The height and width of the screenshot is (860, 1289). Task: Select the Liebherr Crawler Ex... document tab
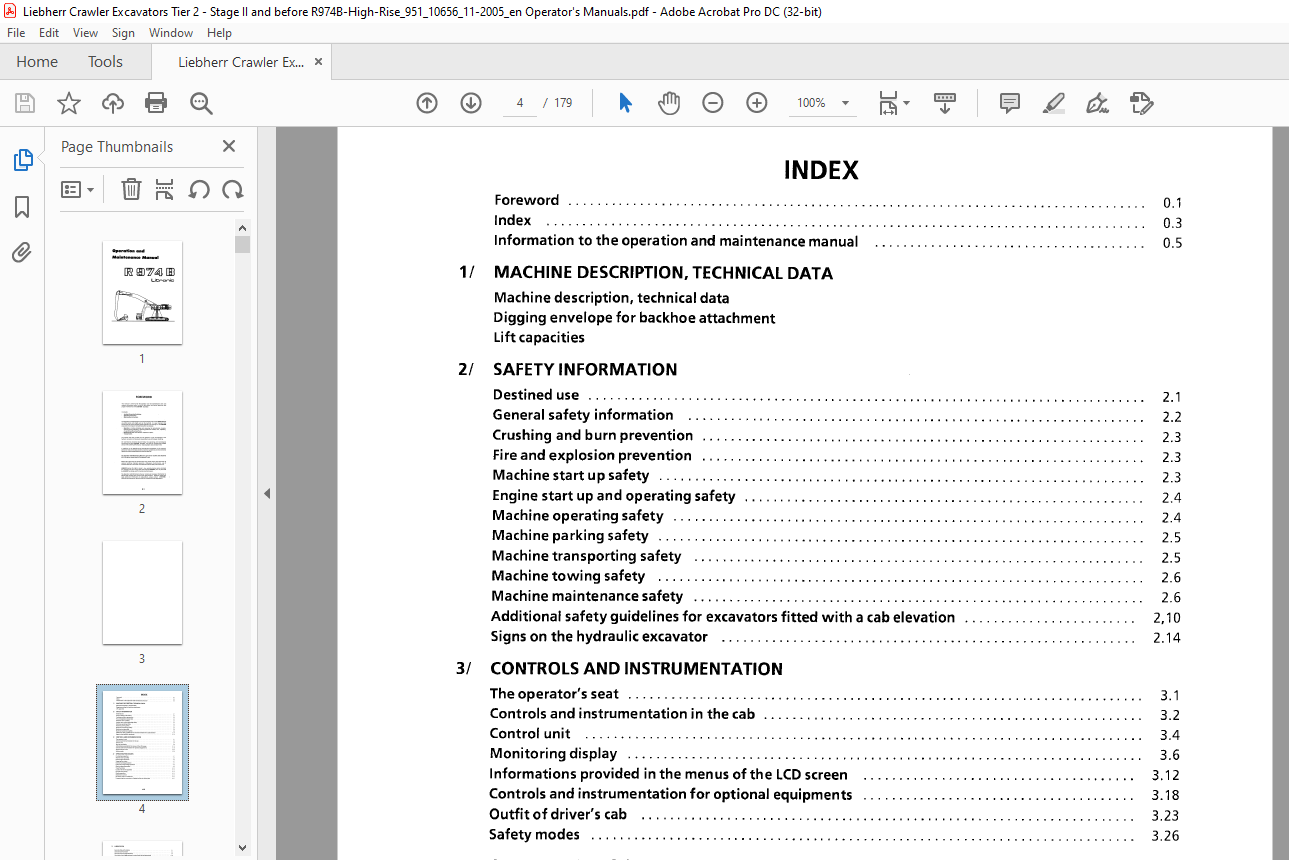point(241,62)
